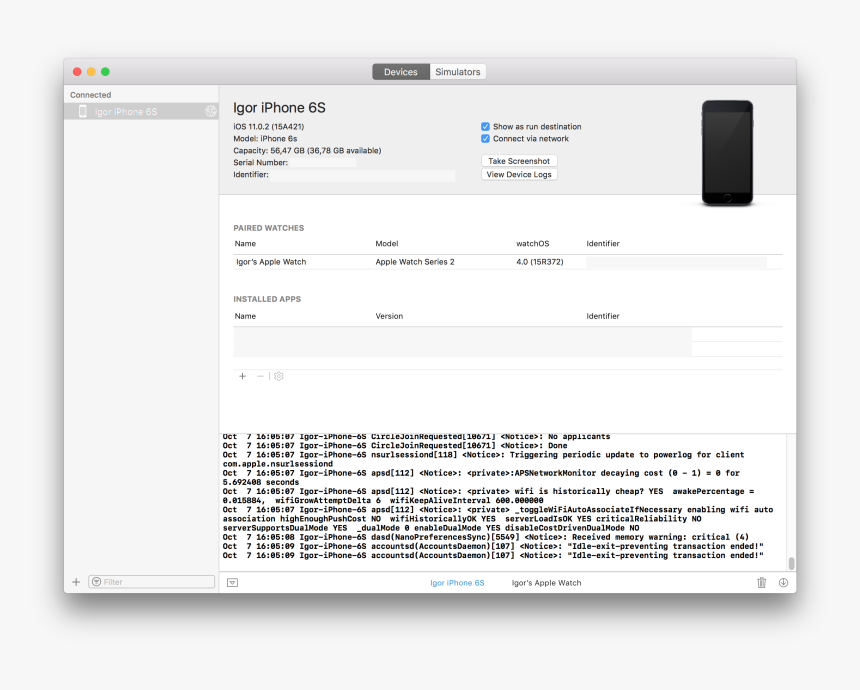
Task: Click the device Filter field
Action: [x=151, y=582]
